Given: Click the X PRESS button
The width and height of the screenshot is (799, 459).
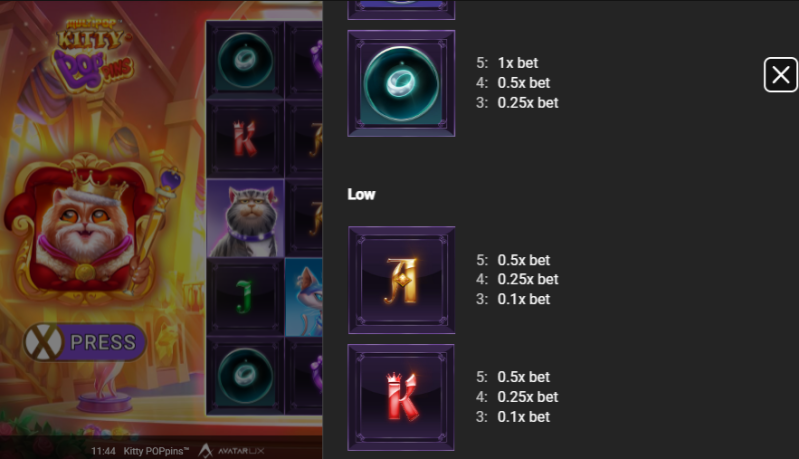Looking at the screenshot, I should click(85, 342).
